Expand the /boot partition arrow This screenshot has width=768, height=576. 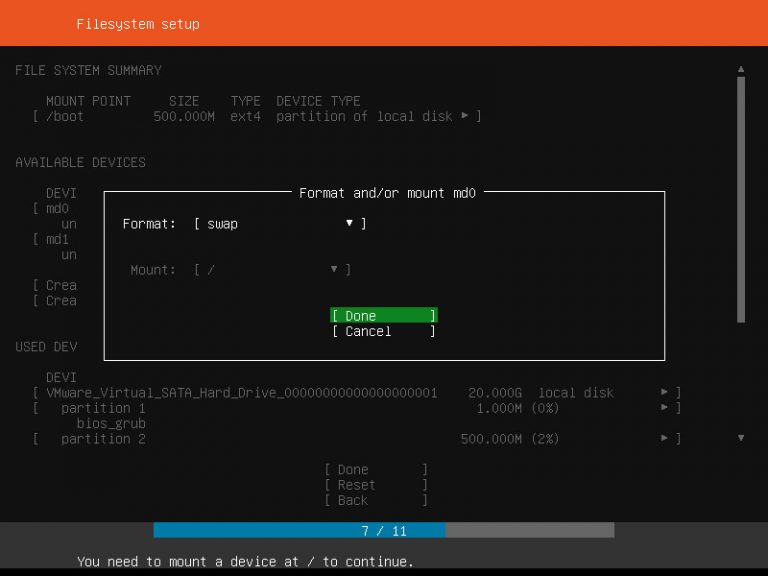[x=464, y=116]
